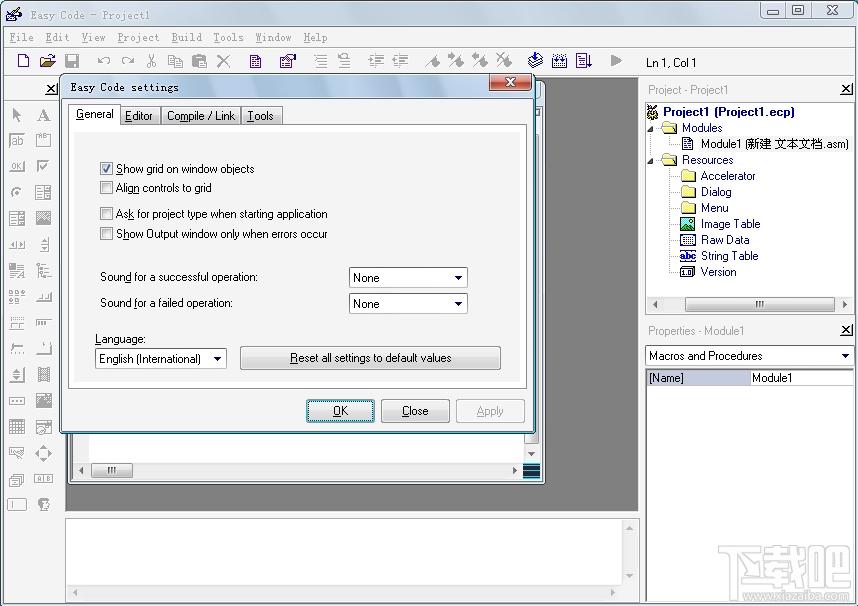Open the File menu

point(22,37)
